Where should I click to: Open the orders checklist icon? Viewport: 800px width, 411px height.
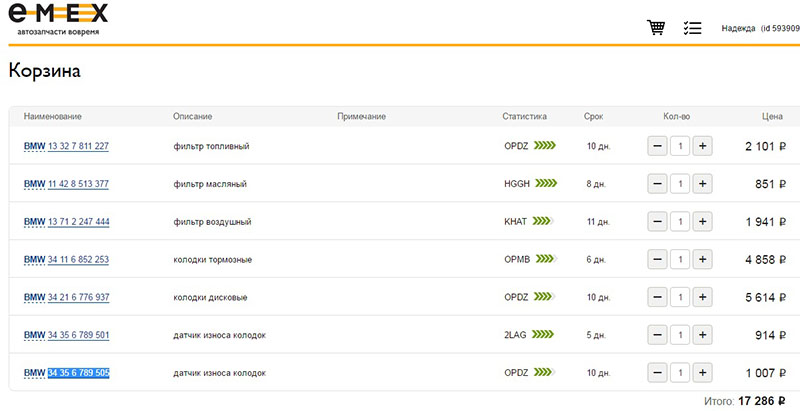[692, 28]
